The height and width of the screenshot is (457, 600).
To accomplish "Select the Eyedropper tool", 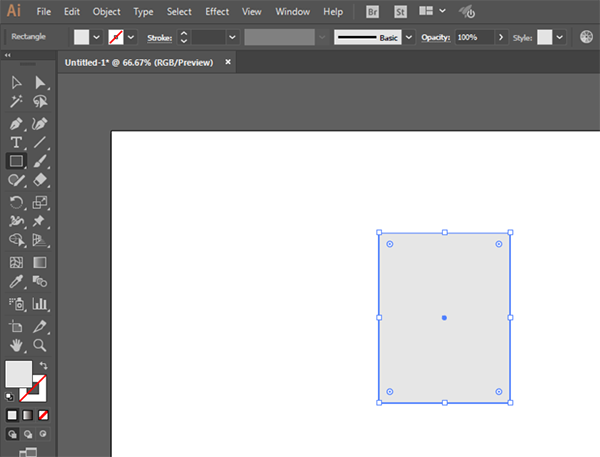I will (x=16, y=282).
